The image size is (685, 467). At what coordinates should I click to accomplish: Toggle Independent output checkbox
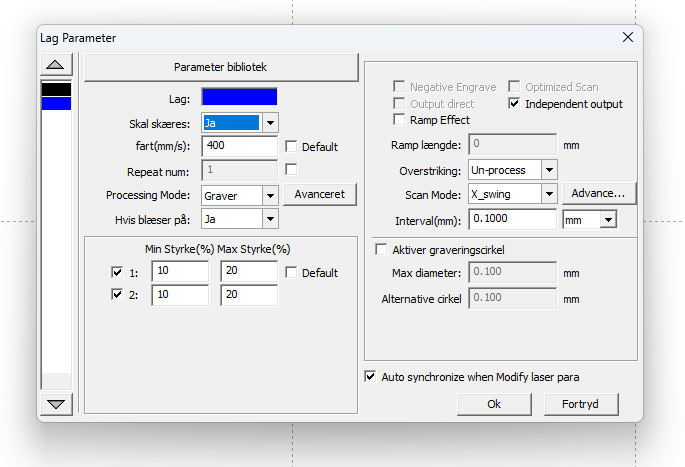click(514, 104)
